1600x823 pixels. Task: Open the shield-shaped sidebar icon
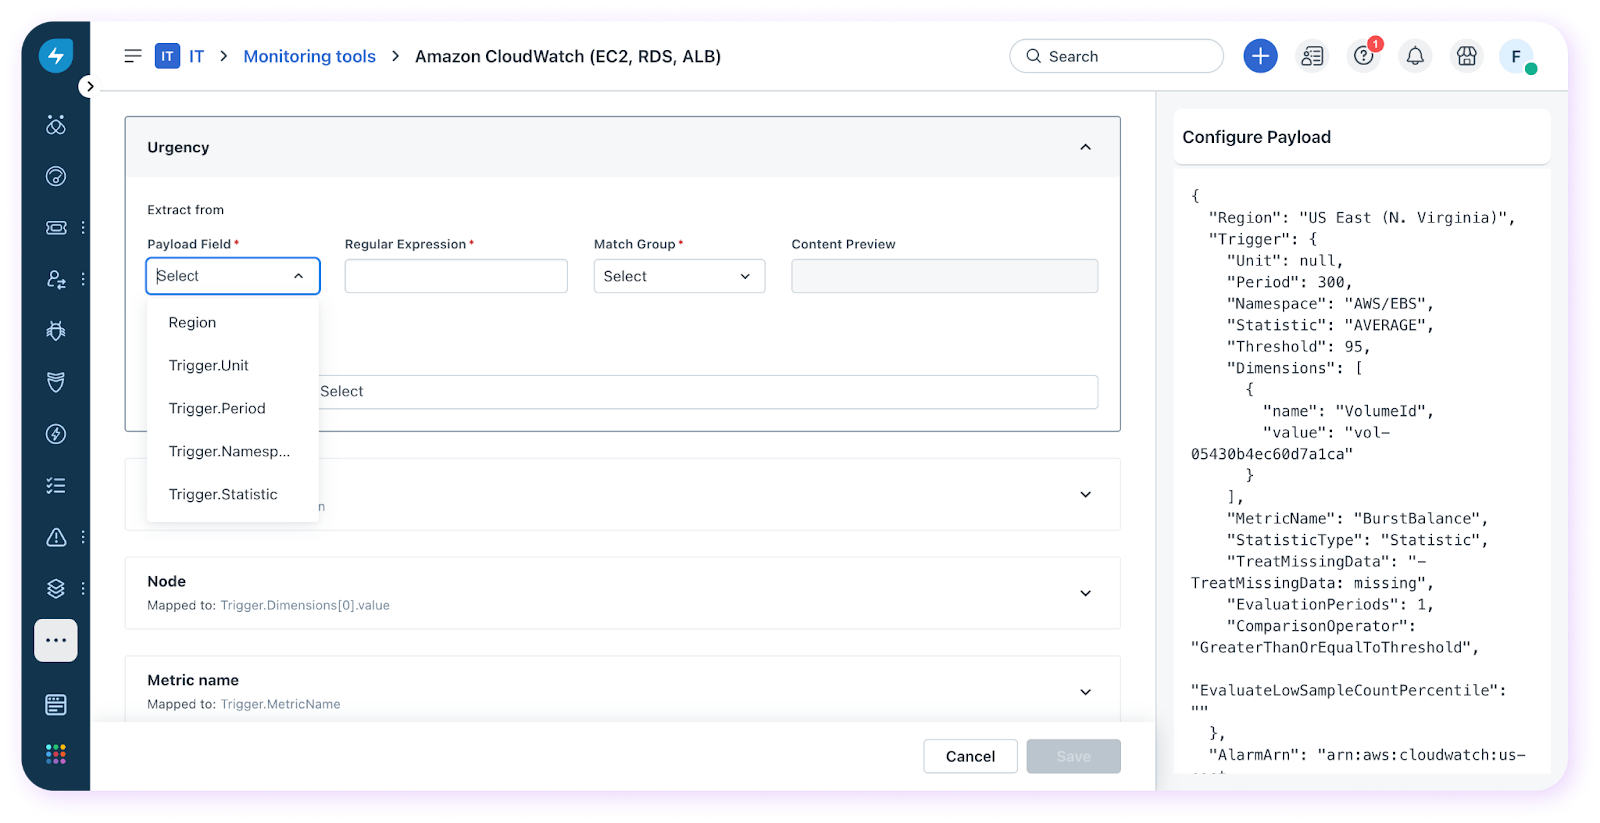coord(56,382)
